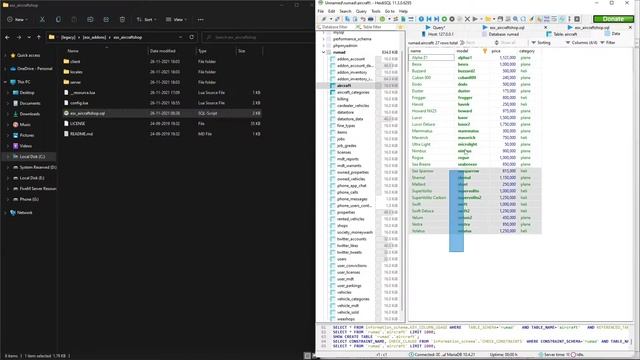
Task: Click the Table filter input field
Action: (375, 27)
